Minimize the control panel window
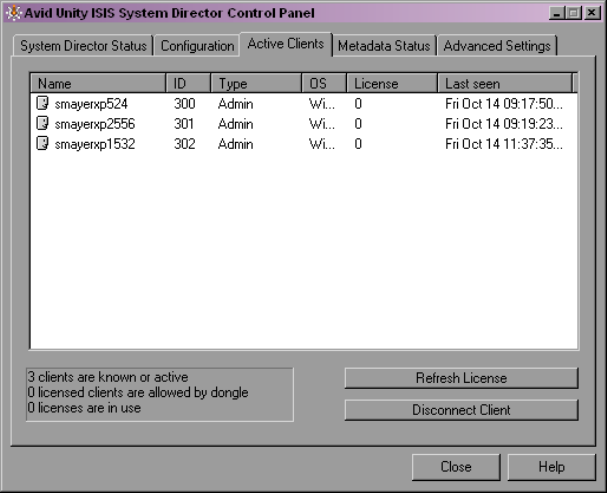 557,14
